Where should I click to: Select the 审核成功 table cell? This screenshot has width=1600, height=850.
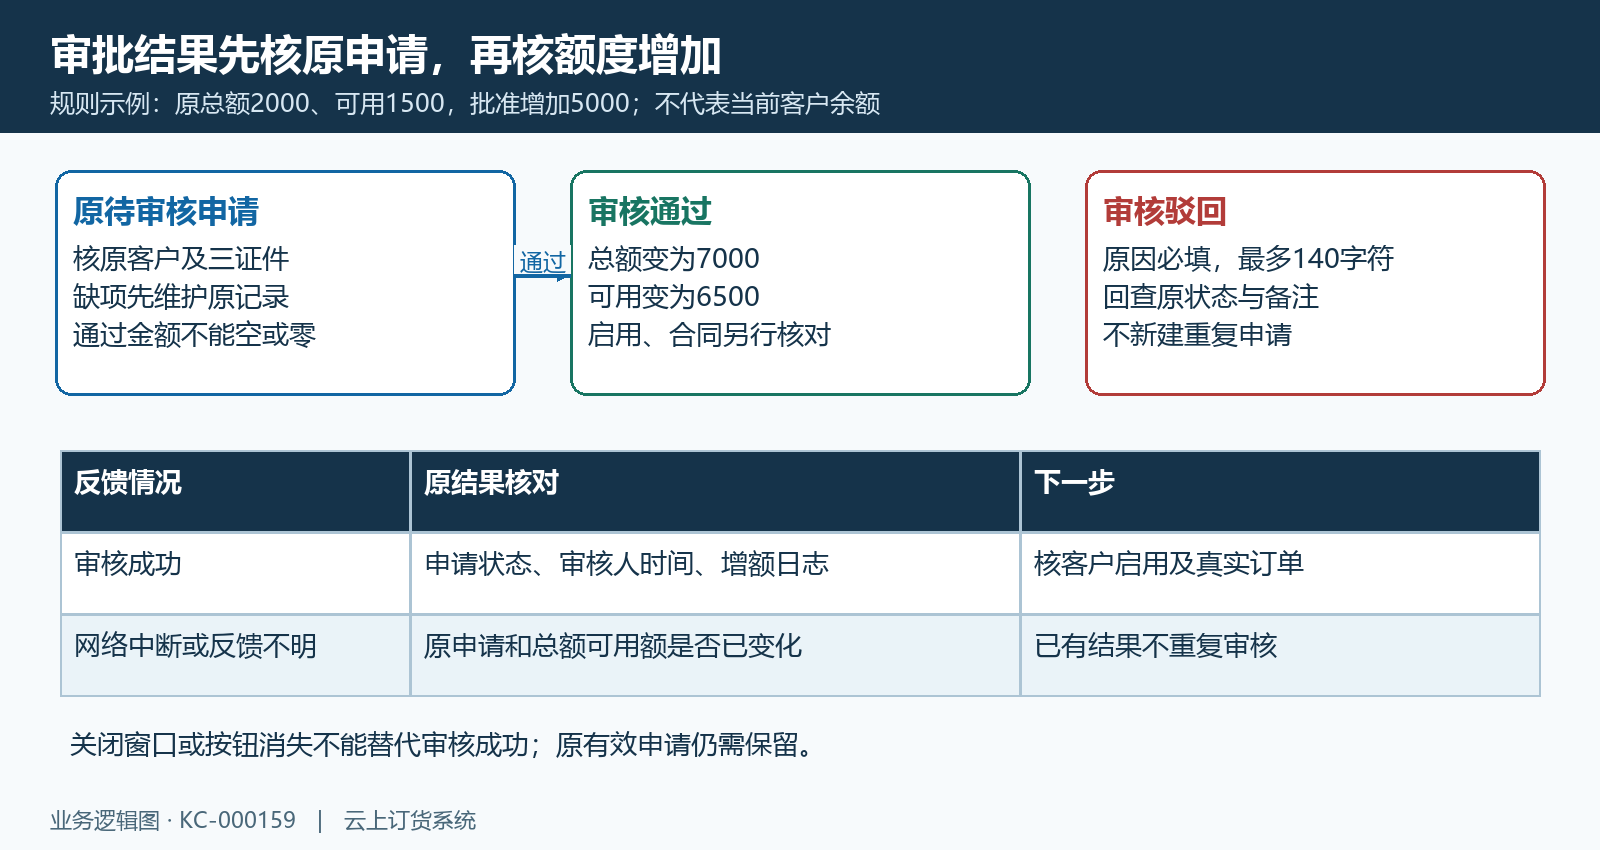click(x=236, y=573)
